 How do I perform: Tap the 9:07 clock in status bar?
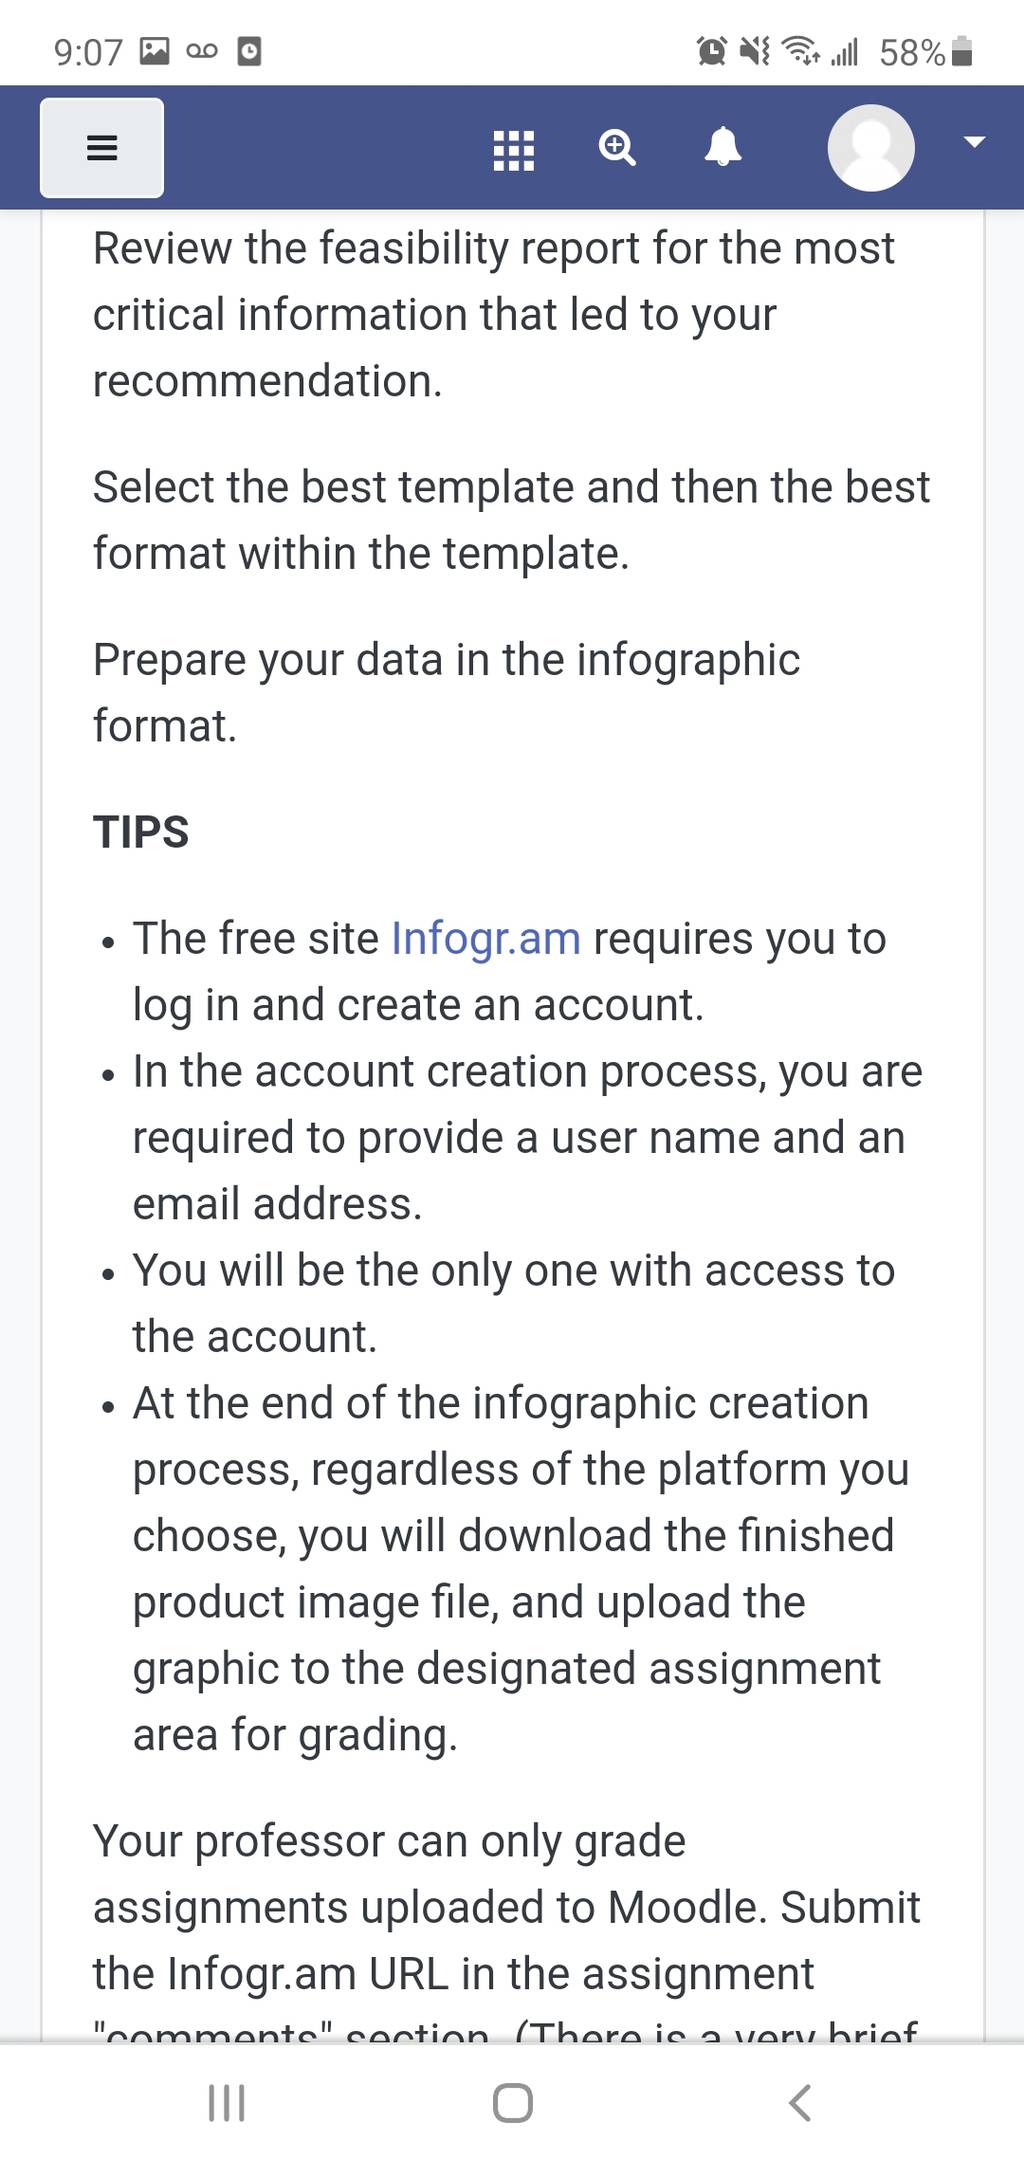(88, 52)
